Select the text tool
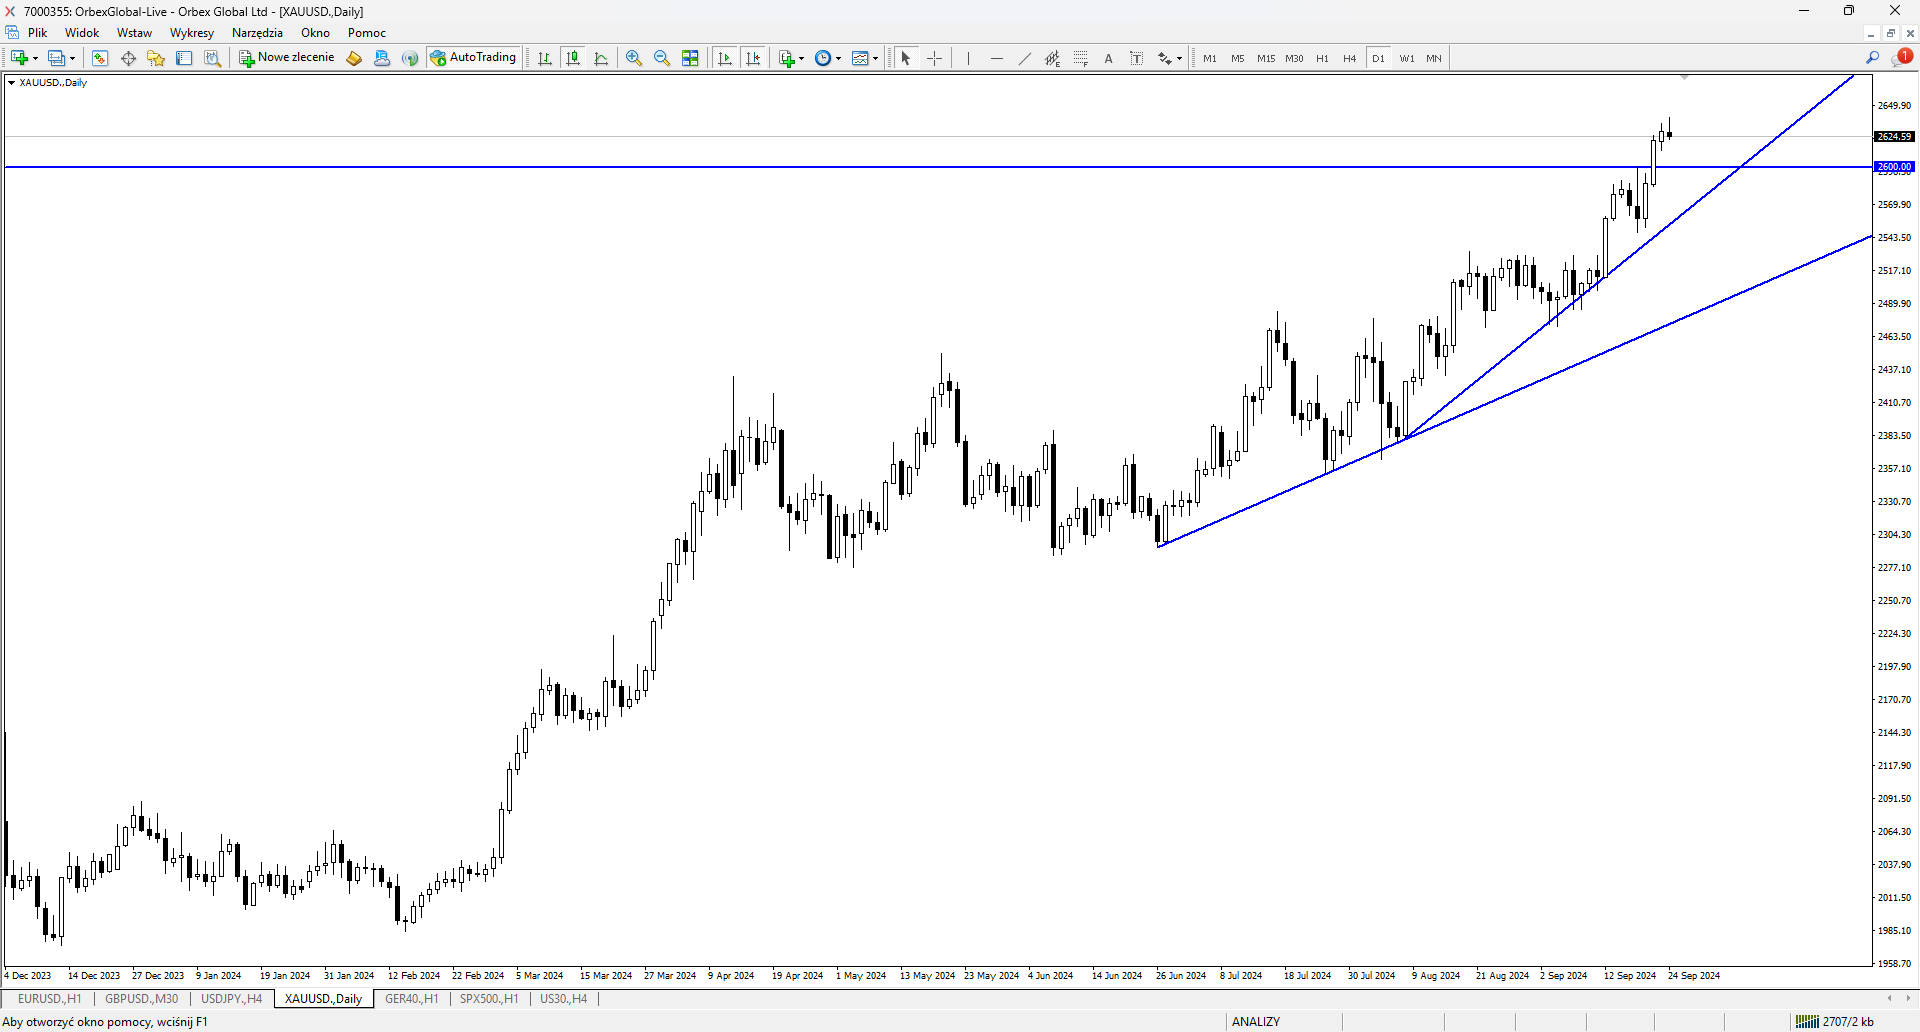The height and width of the screenshot is (1032, 1920). coord(1108,58)
